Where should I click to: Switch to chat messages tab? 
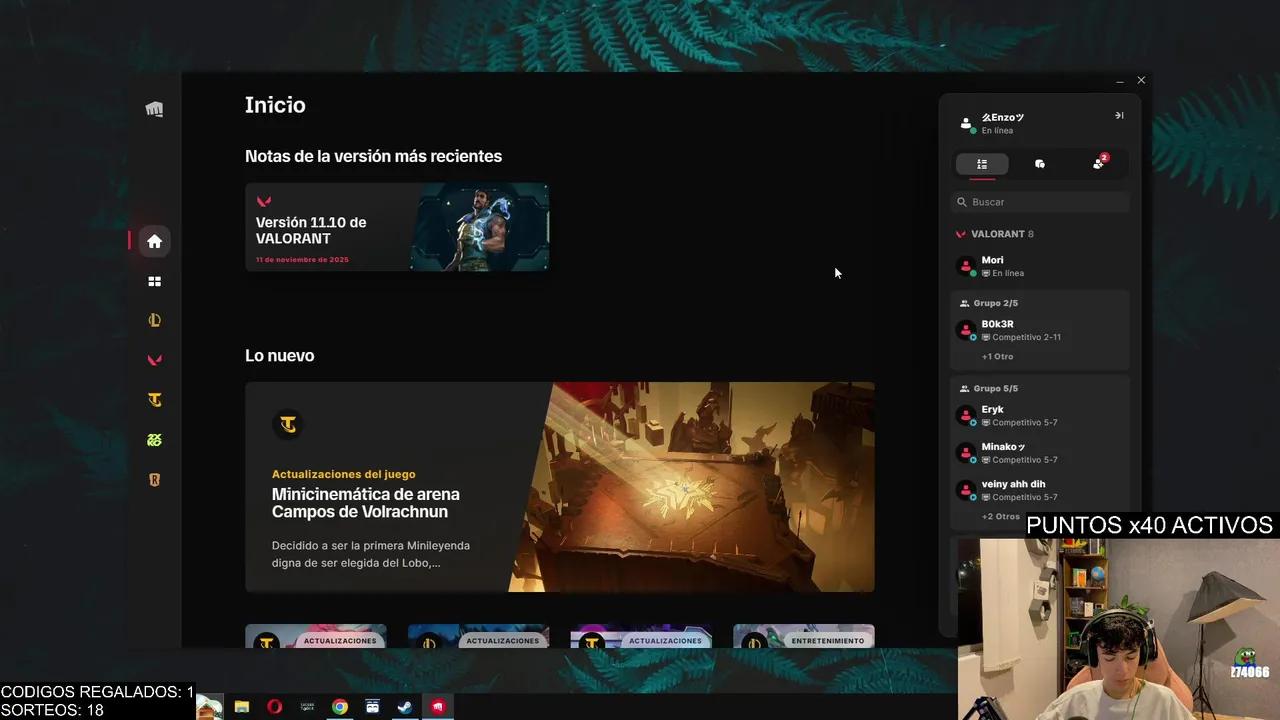tap(1040, 164)
